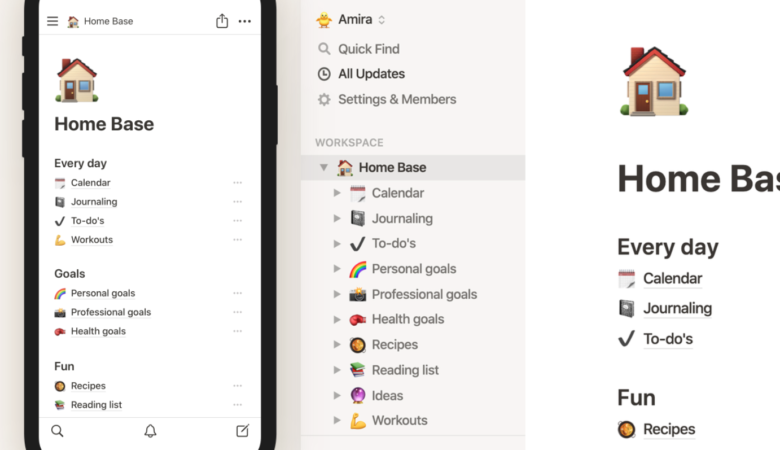Open the phone hamburger menu icon

(x=52, y=21)
